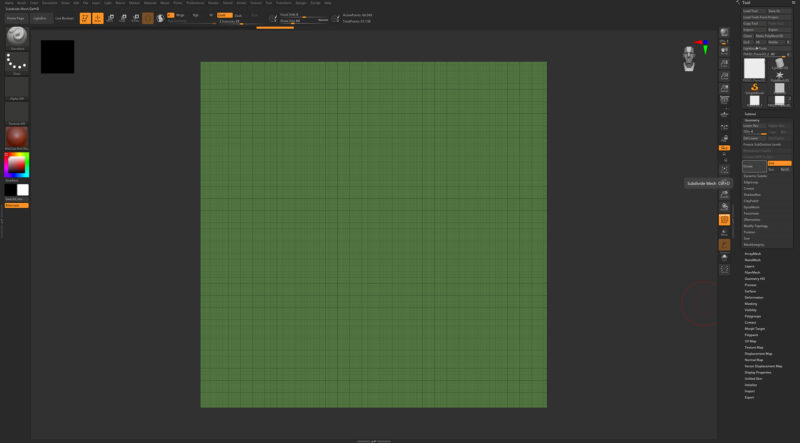Open the Dynamic Subdiv sub-section
The height and width of the screenshot is (443, 800).
(x=756, y=176)
